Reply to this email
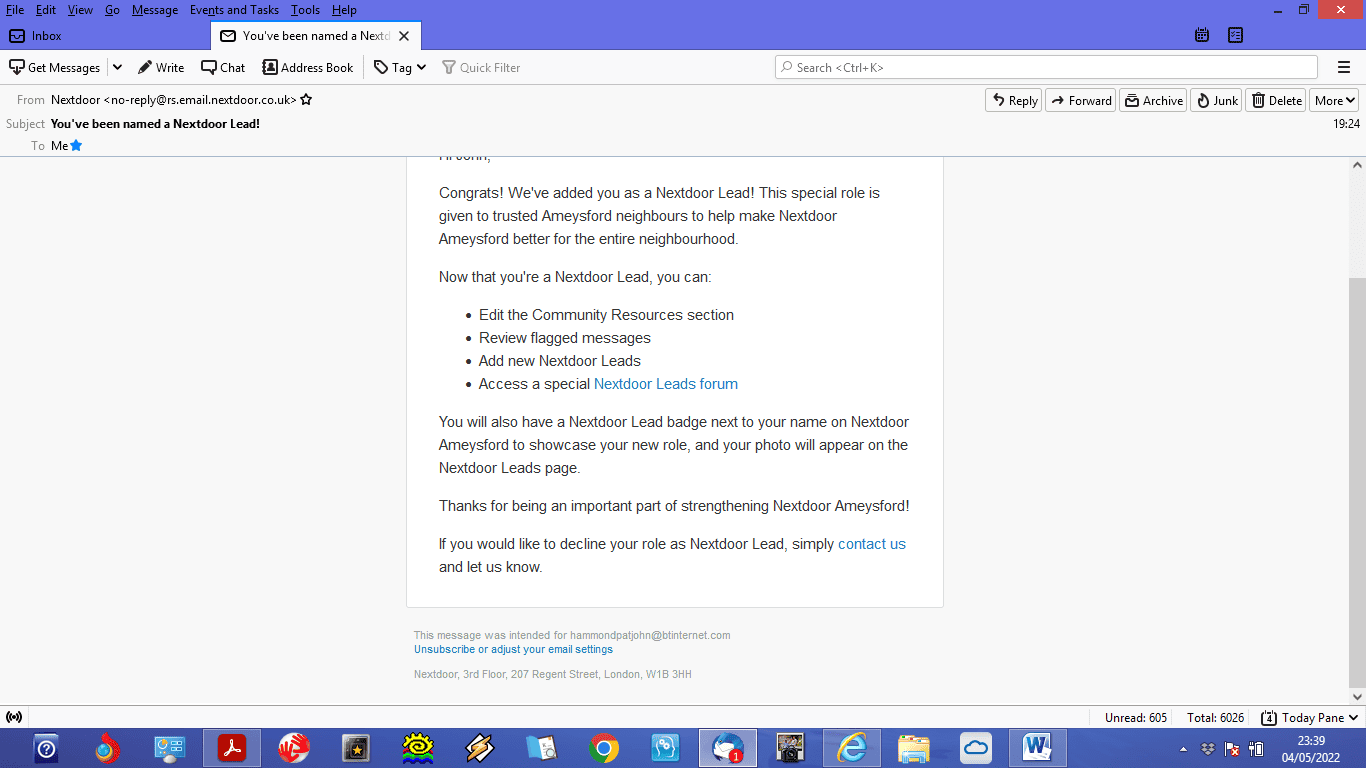This screenshot has width=1366, height=768. [1014, 100]
